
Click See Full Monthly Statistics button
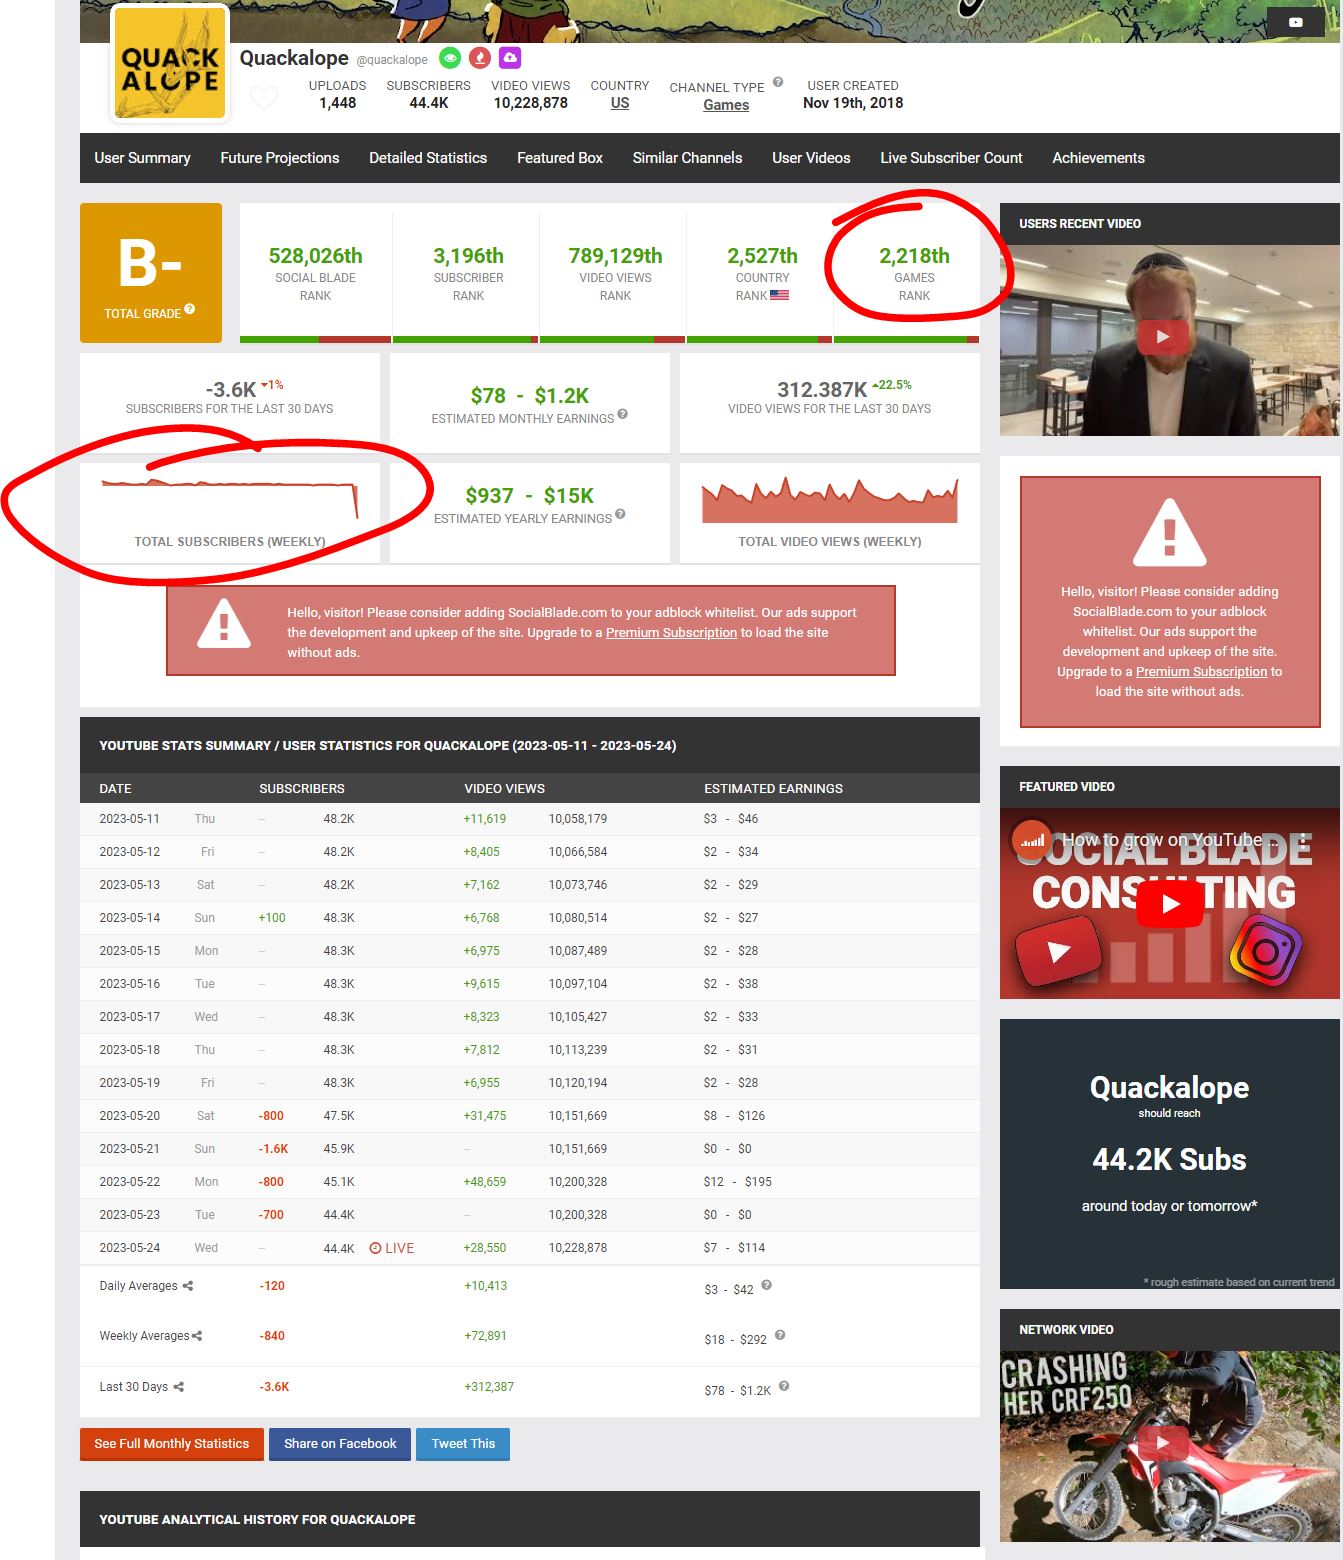pos(172,1444)
